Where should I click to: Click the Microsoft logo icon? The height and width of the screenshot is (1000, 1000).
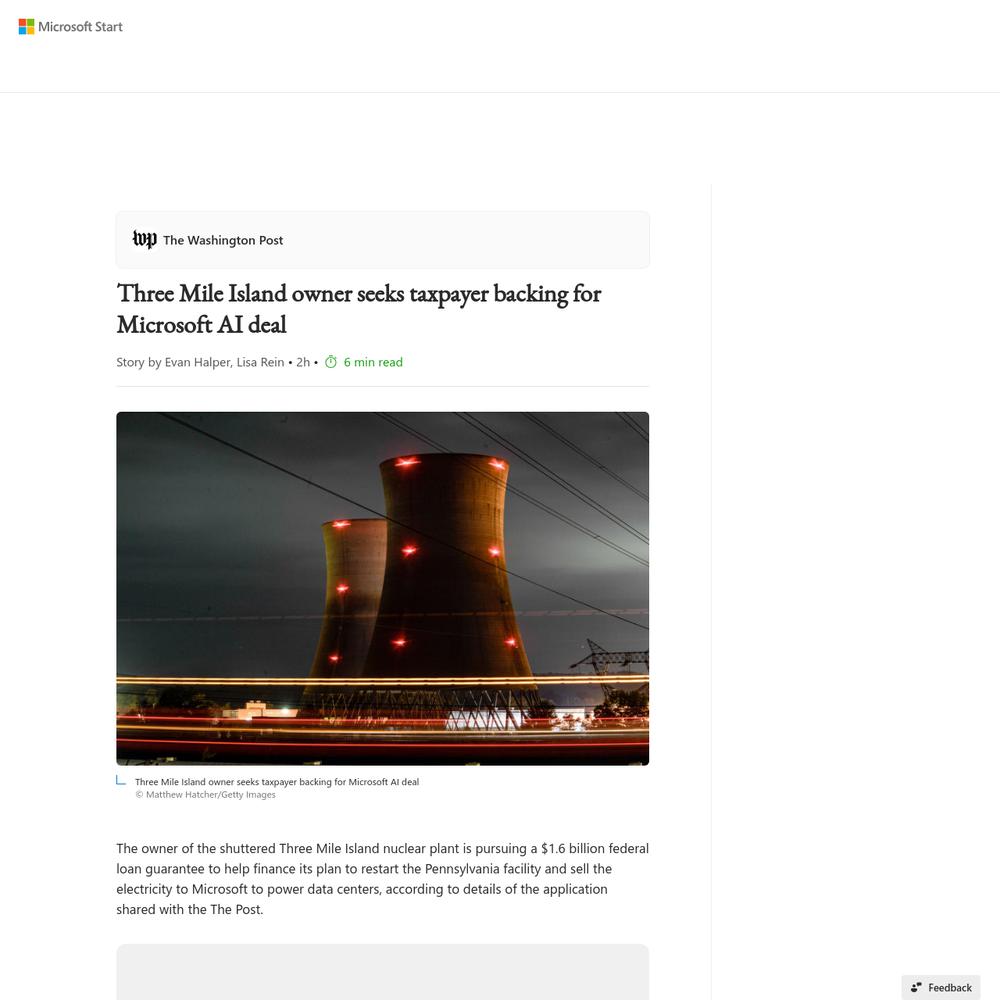(26, 27)
